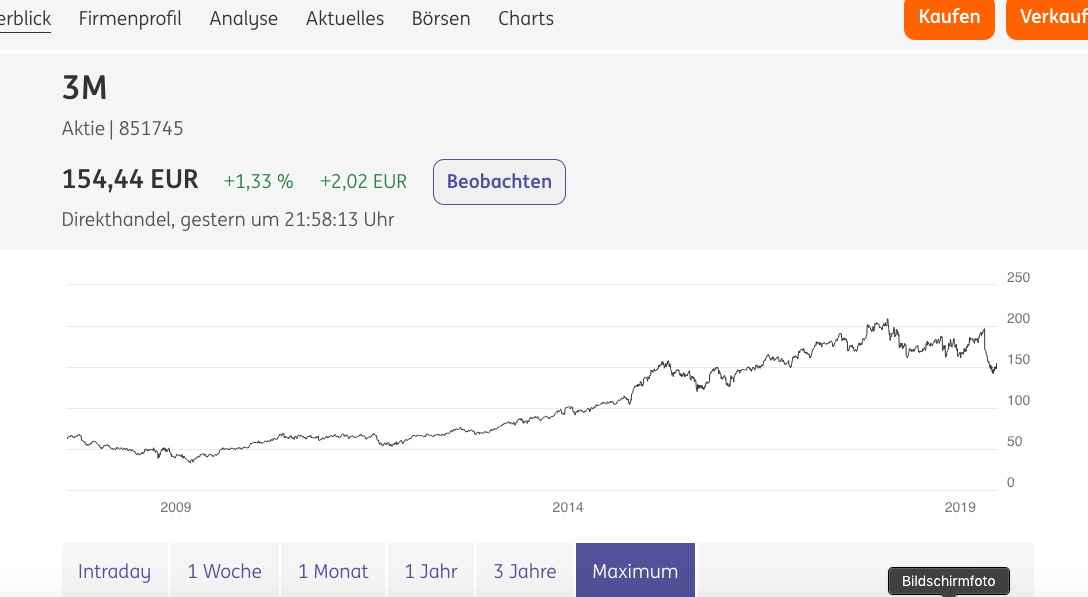Add 3M to watchlist via Beobachten

(499, 181)
